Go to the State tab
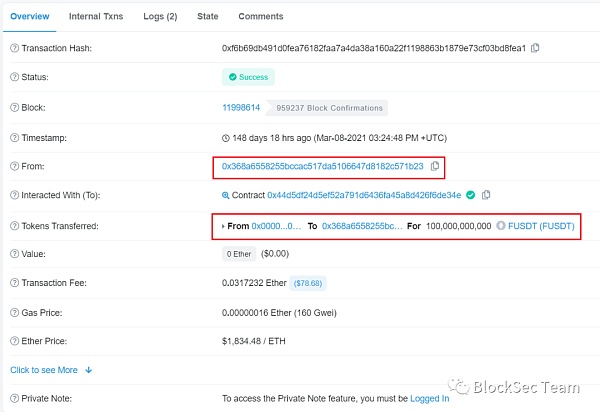600x412 pixels. [207, 17]
